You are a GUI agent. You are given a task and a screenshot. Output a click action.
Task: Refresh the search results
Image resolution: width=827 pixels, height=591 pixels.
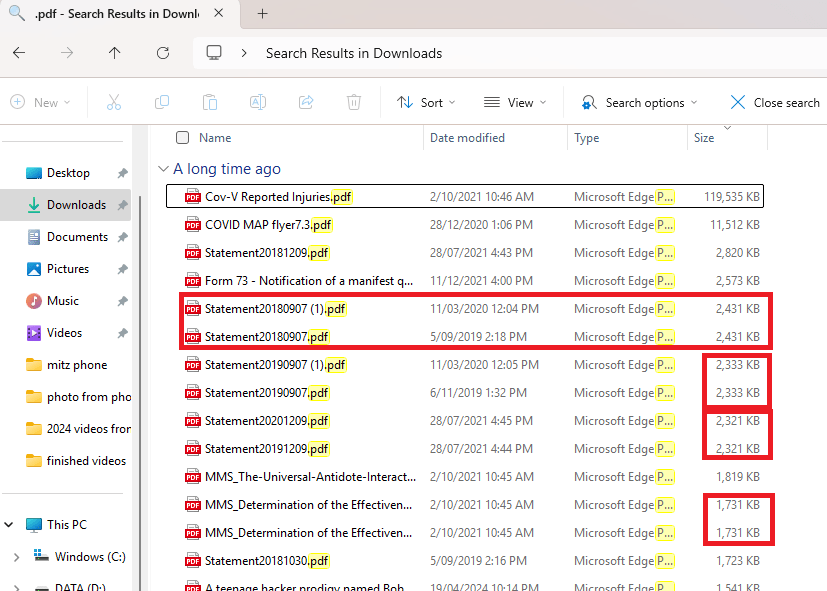click(x=163, y=53)
